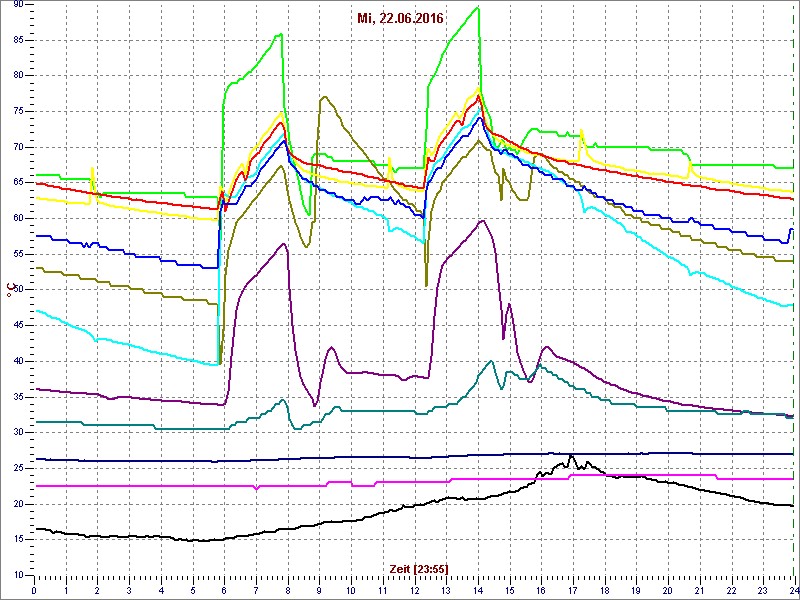Select the Zeit [23:55] time label
This screenshot has width=800, height=600.
[x=419, y=569]
